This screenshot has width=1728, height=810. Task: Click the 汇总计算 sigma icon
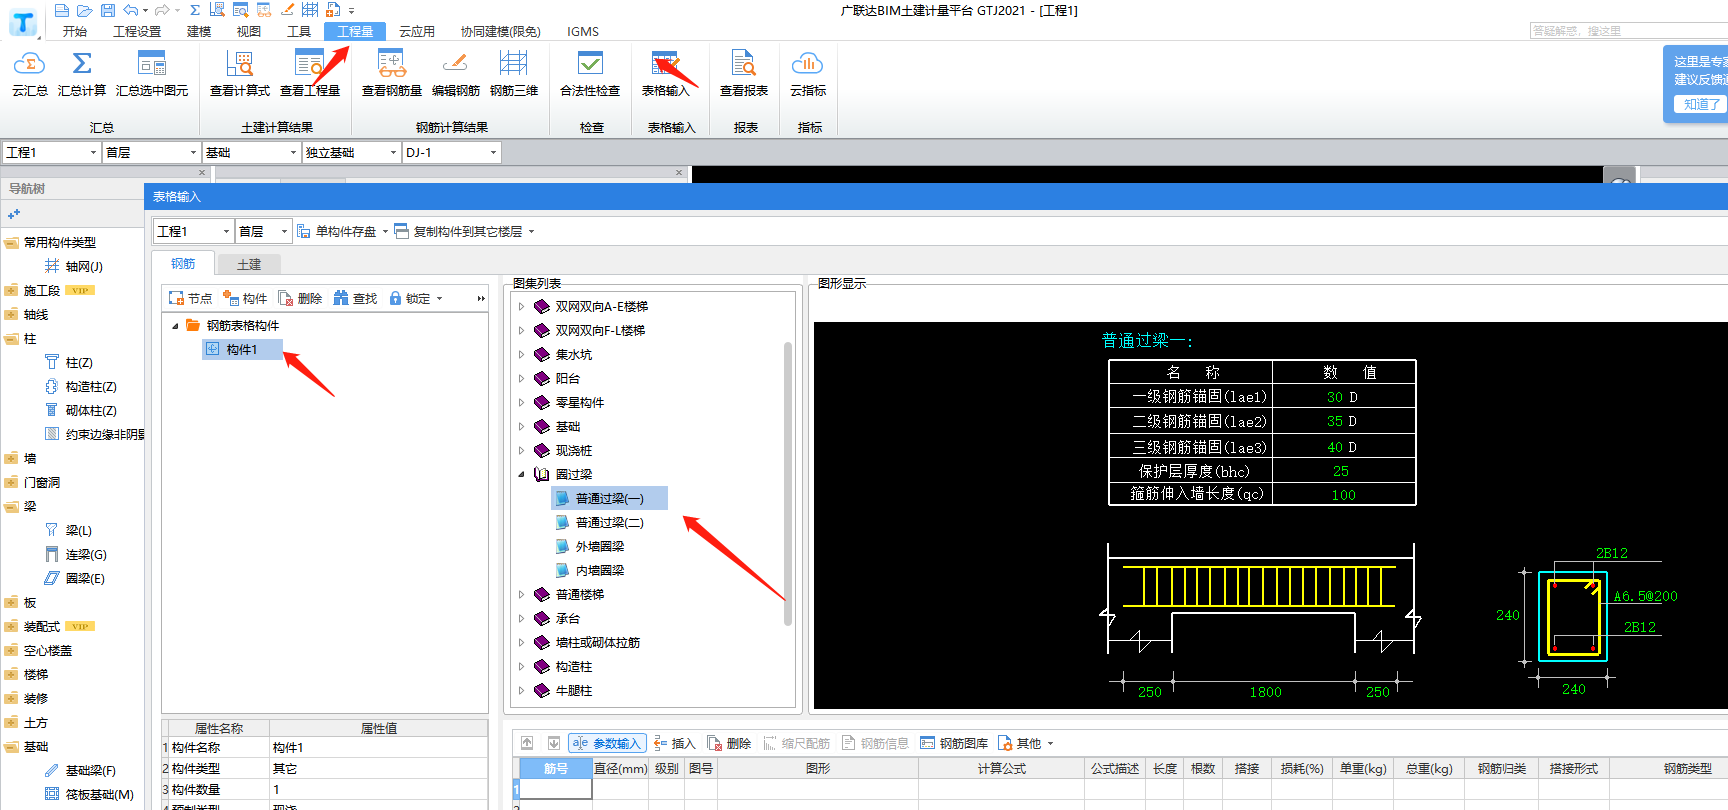[x=82, y=65]
